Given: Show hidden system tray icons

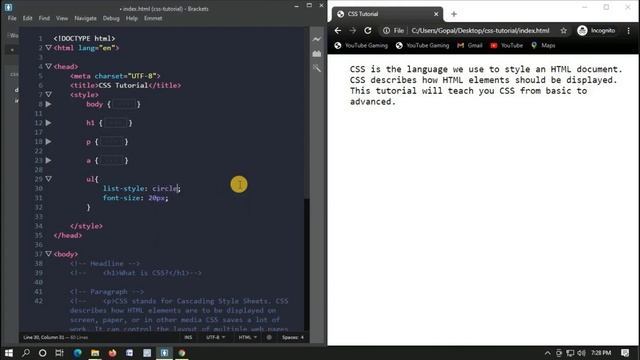Looking at the screenshot, I should point(548,353).
